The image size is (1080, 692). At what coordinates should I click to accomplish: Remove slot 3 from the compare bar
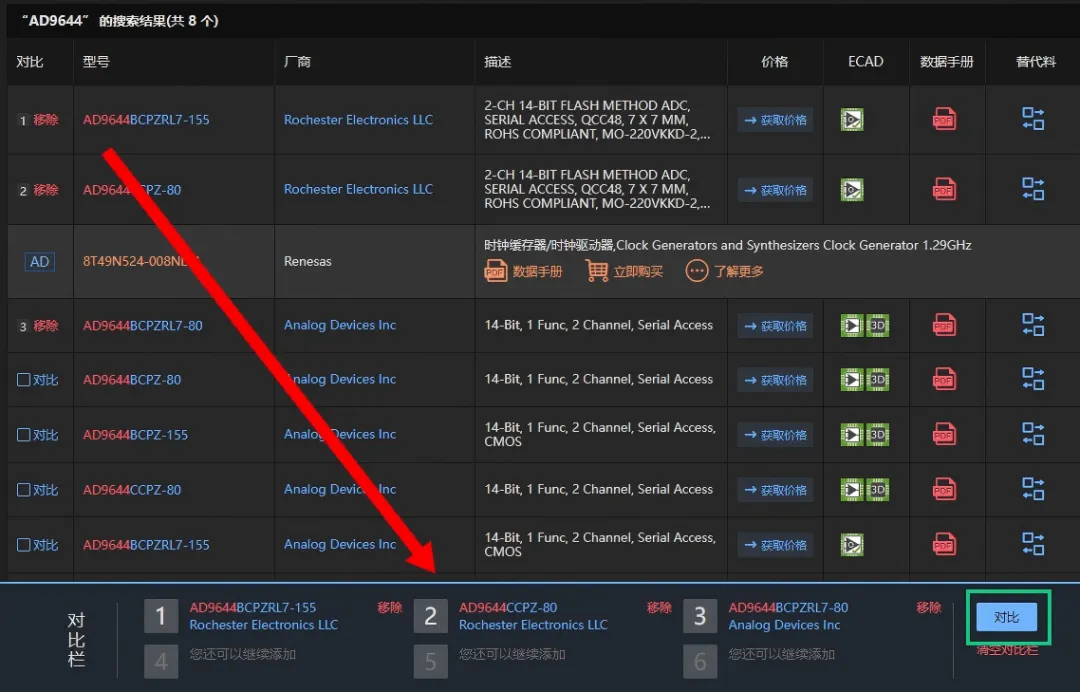pyautogui.click(x=928, y=607)
